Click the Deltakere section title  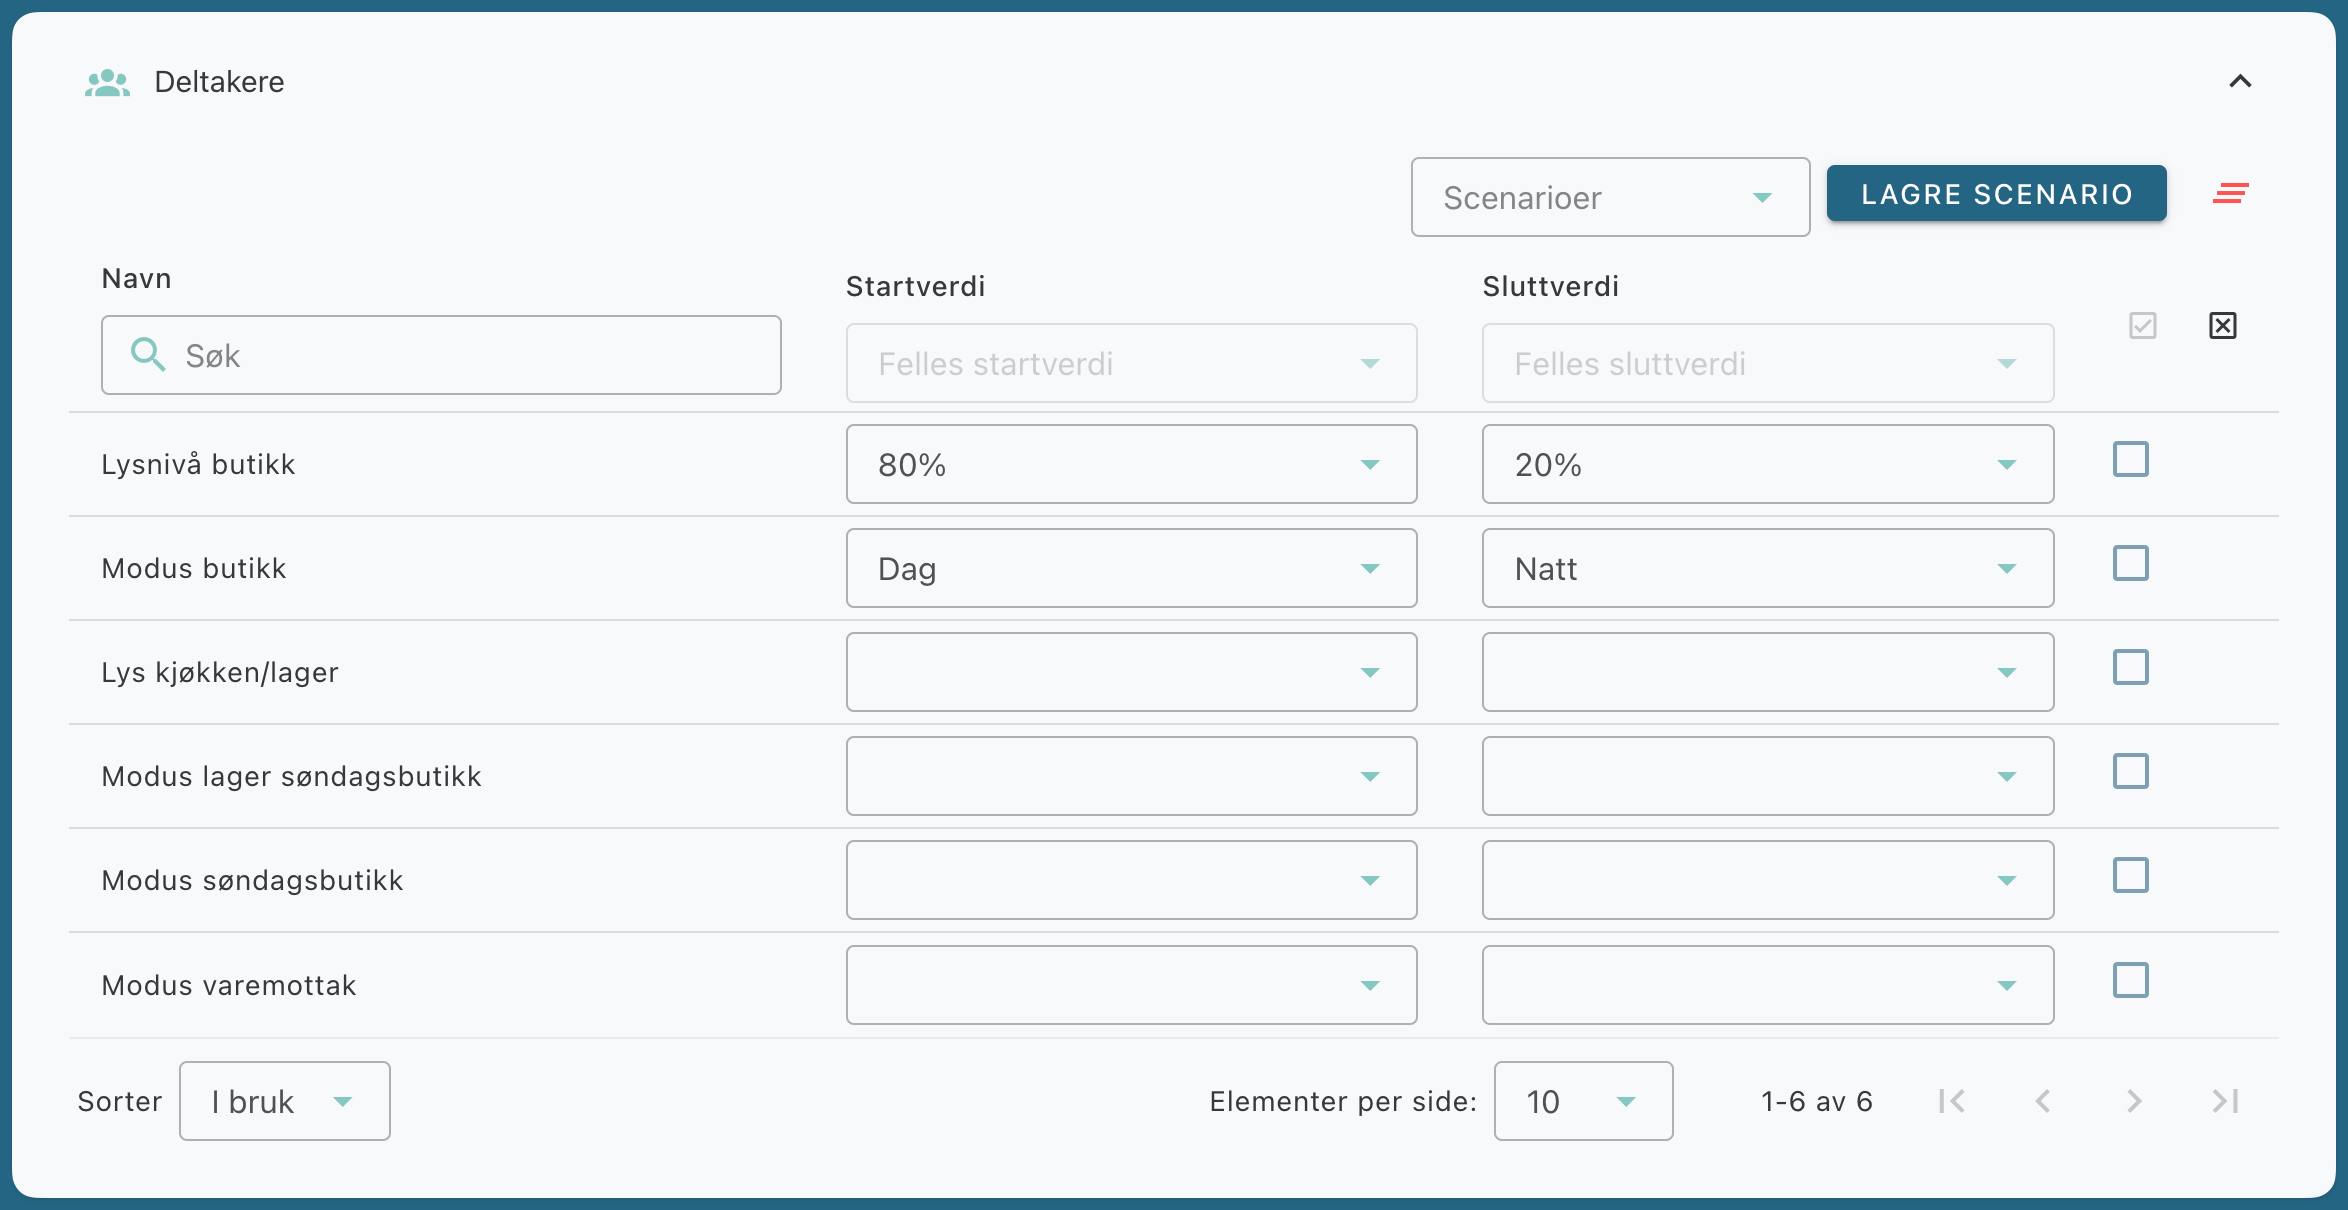coord(219,82)
